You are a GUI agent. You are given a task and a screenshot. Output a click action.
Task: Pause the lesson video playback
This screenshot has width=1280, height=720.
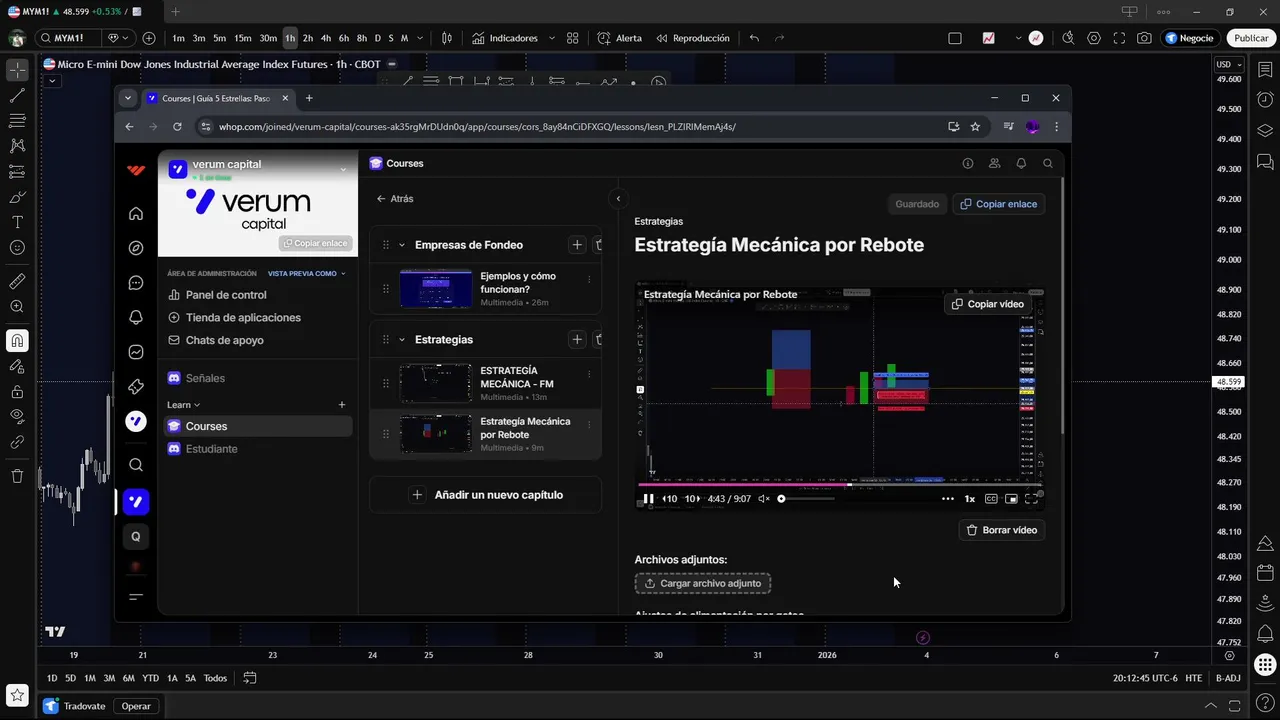[x=648, y=498]
